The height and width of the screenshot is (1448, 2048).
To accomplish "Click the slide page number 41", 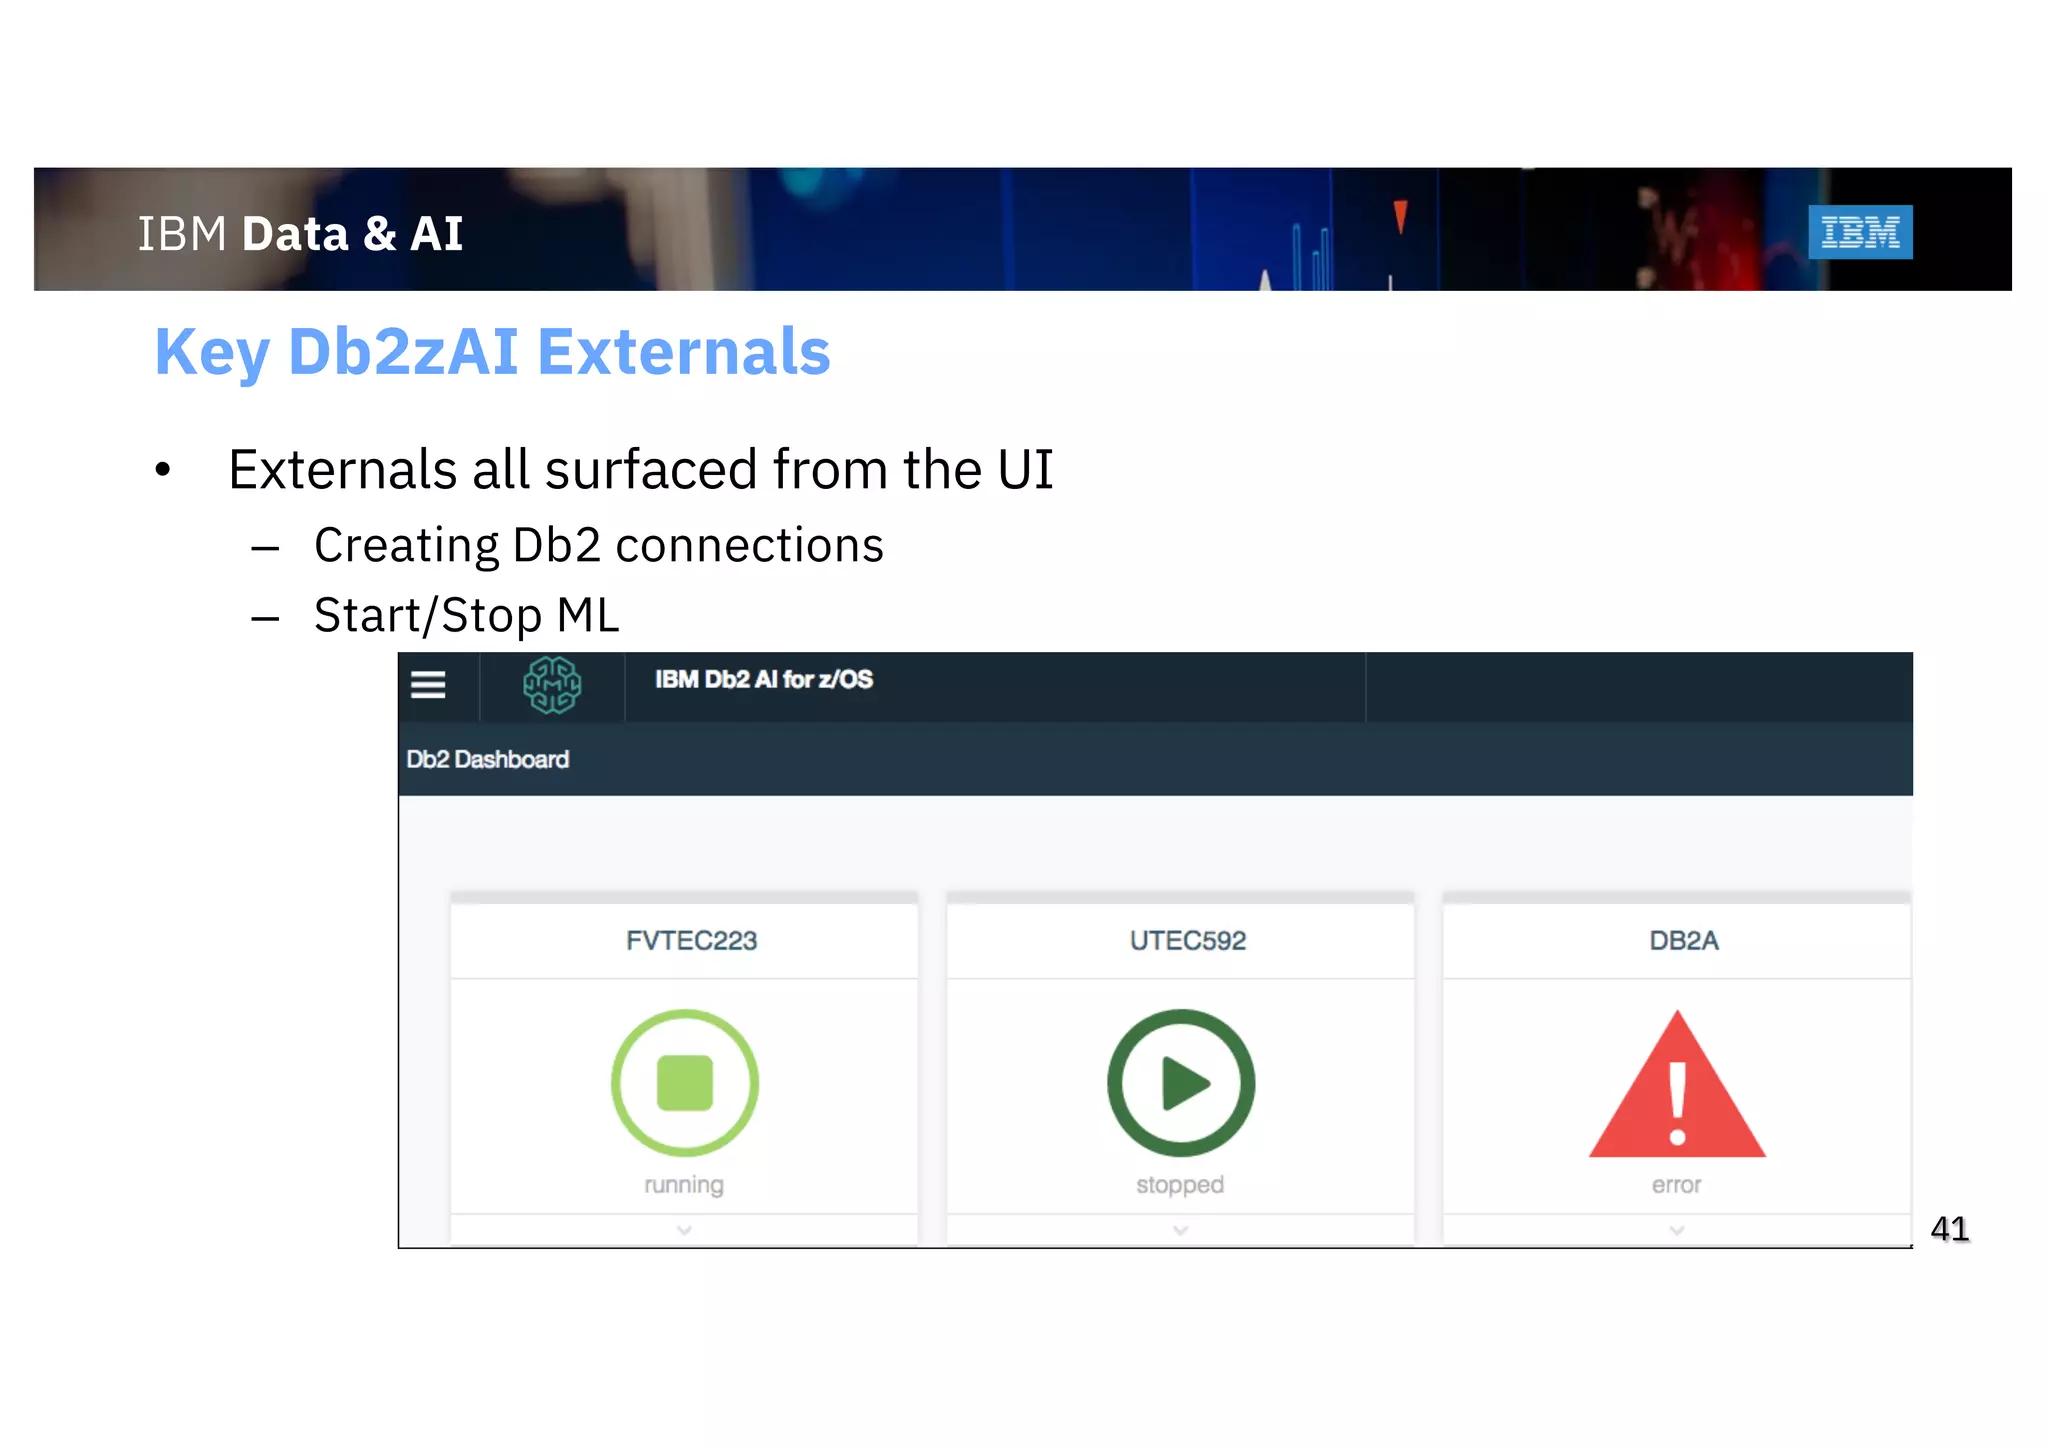I will point(1950,1228).
